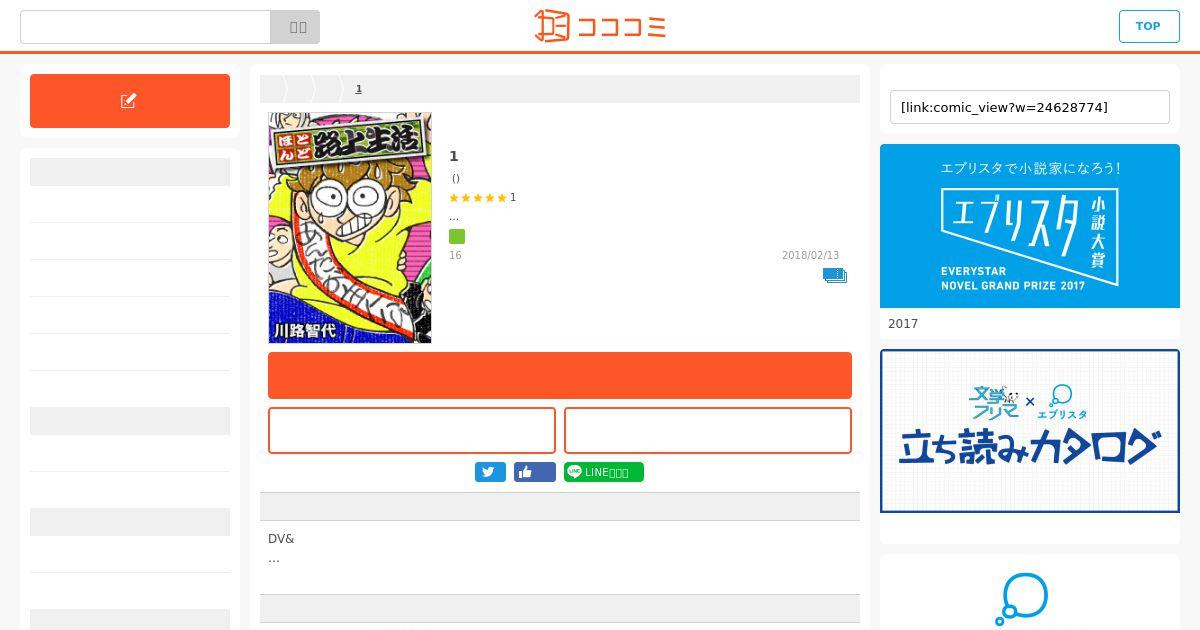Open the comic cover thumbnail by 川路智代
Image resolution: width=1200 pixels, height=630 pixels.
[x=350, y=228]
